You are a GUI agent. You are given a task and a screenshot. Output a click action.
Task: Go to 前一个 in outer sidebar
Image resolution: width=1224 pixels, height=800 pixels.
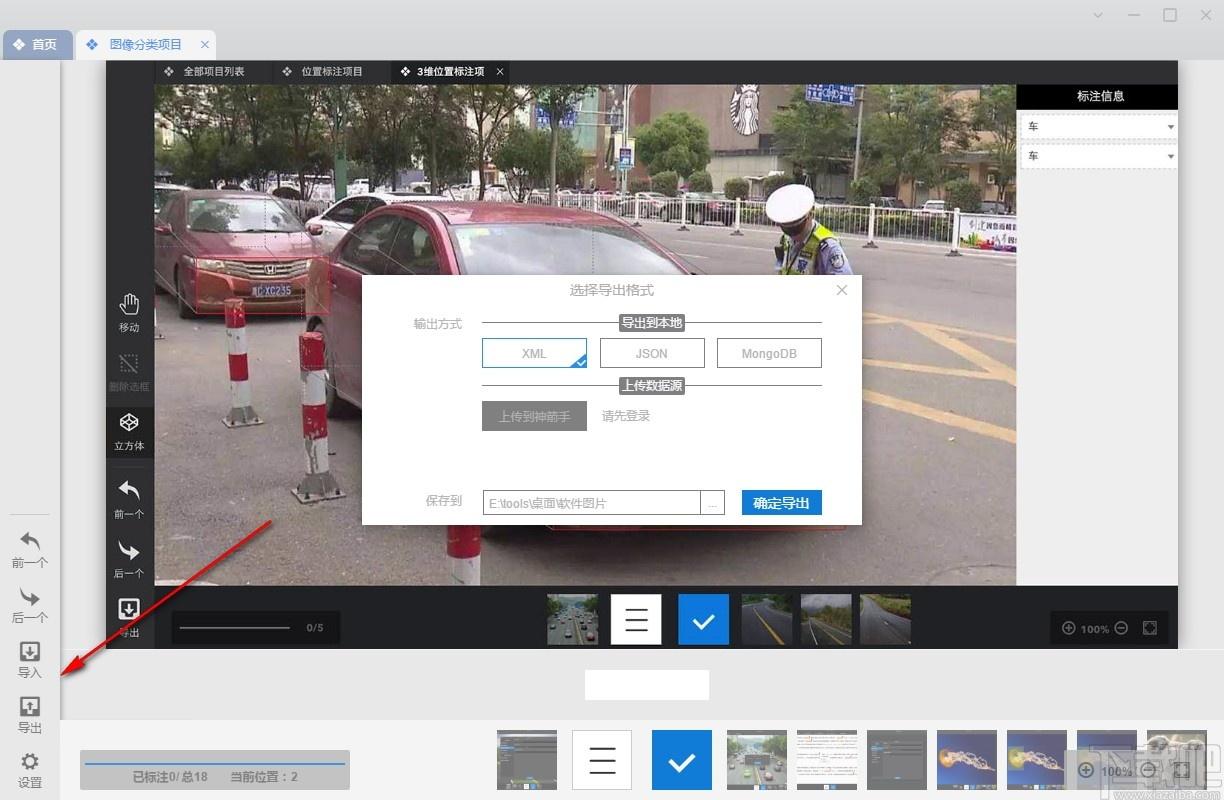30,550
